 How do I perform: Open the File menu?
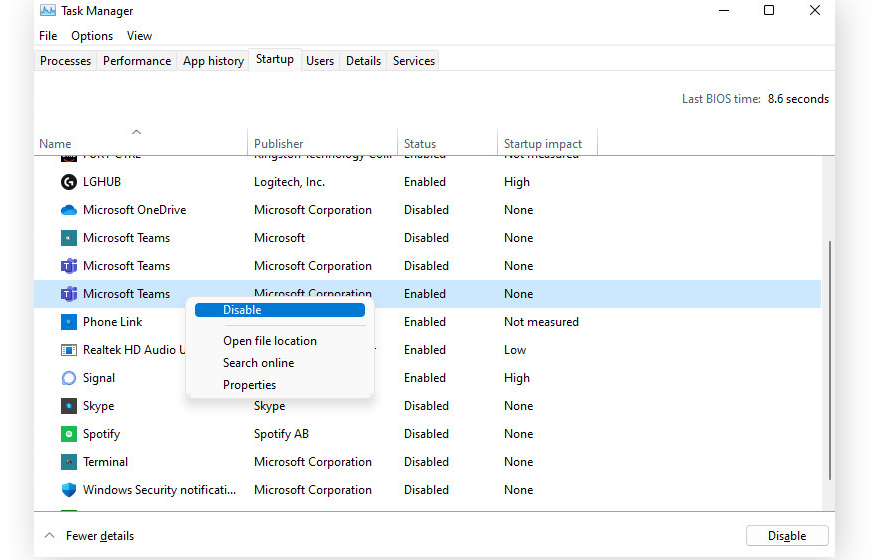pyautogui.click(x=48, y=36)
